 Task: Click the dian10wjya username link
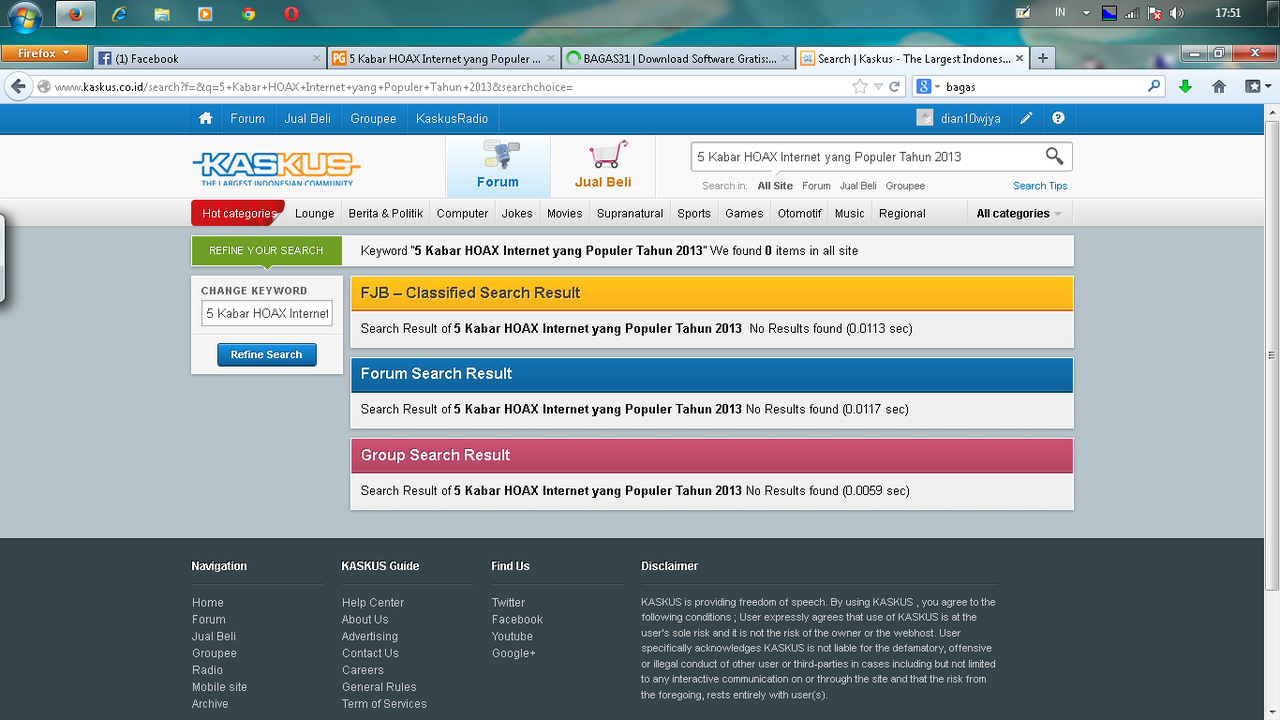tap(970, 118)
